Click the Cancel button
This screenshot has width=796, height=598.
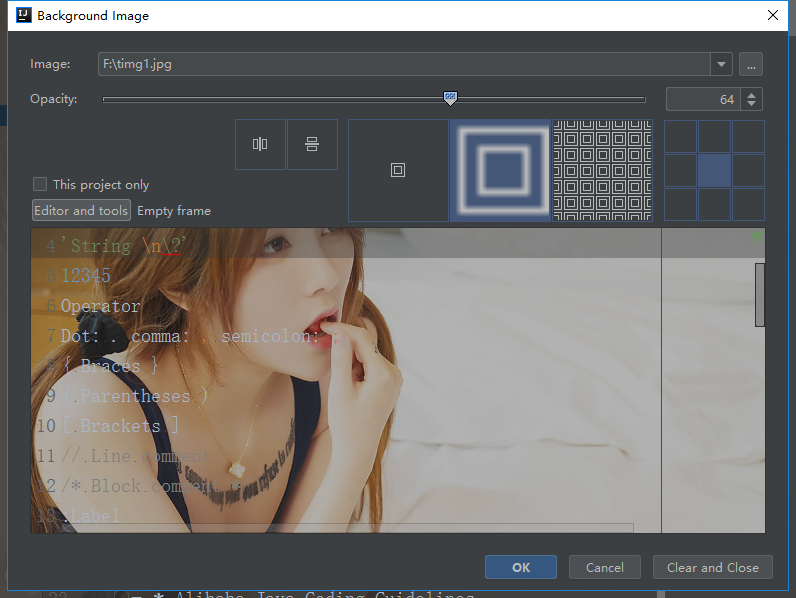[x=605, y=568]
